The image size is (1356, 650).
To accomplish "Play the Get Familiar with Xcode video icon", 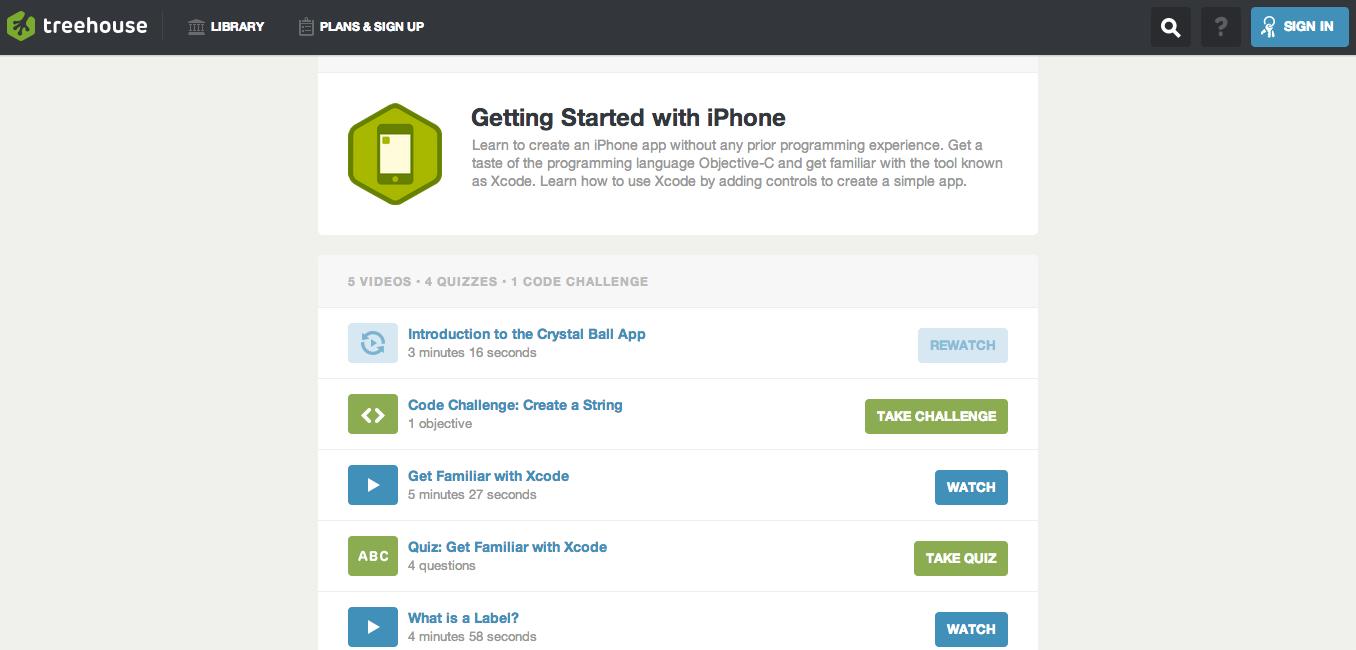I will (x=373, y=486).
